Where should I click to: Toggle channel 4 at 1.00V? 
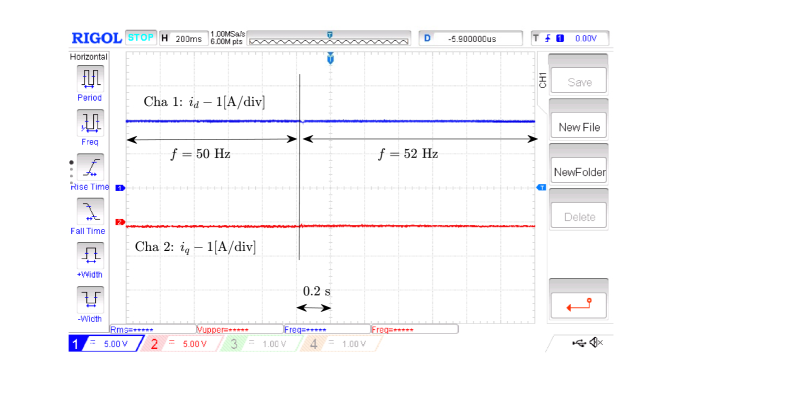(x=341, y=343)
